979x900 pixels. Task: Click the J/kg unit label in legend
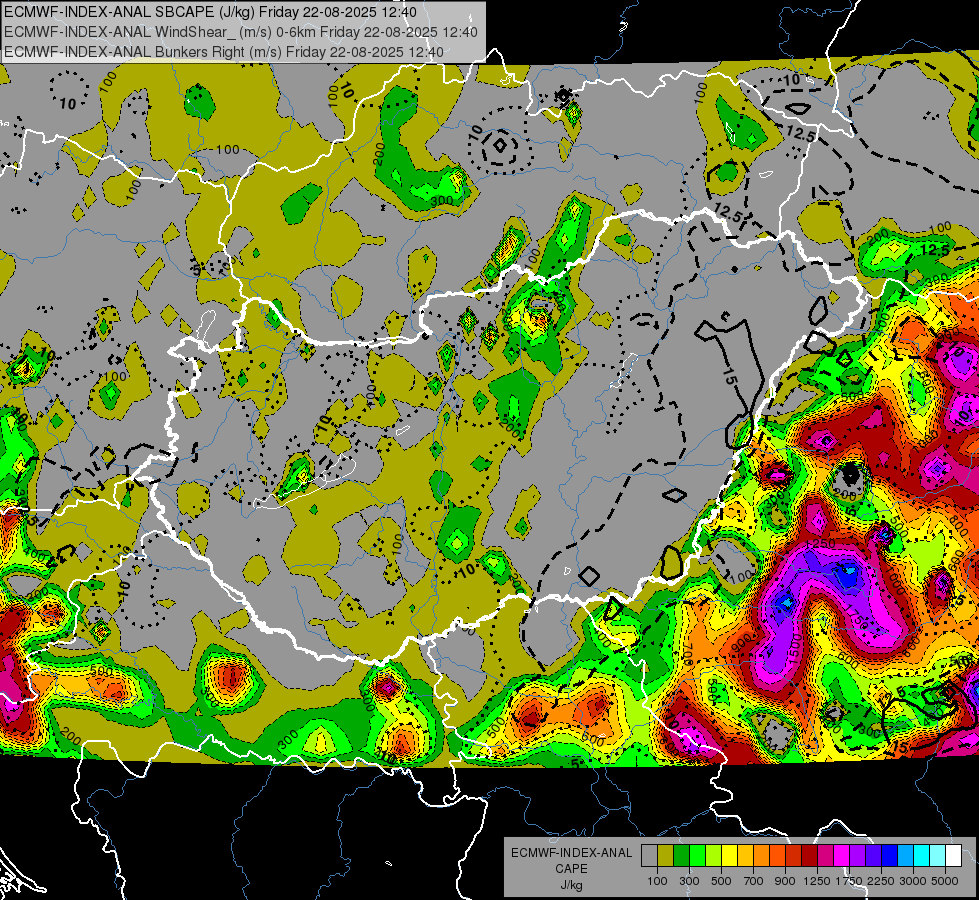571,885
